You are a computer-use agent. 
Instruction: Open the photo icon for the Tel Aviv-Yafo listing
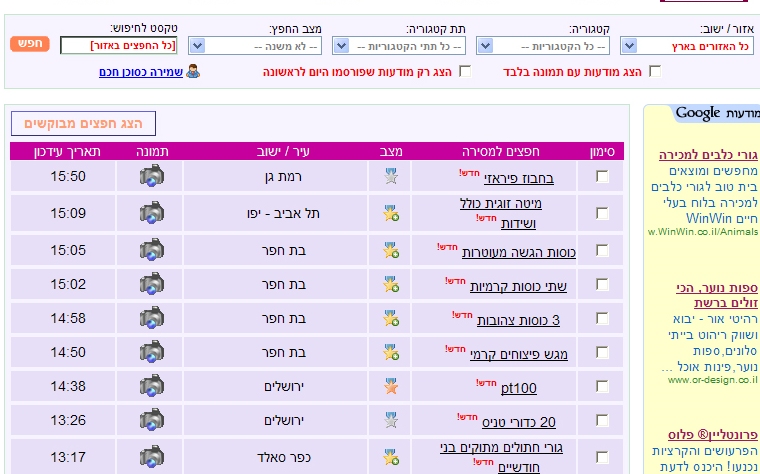(x=151, y=213)
